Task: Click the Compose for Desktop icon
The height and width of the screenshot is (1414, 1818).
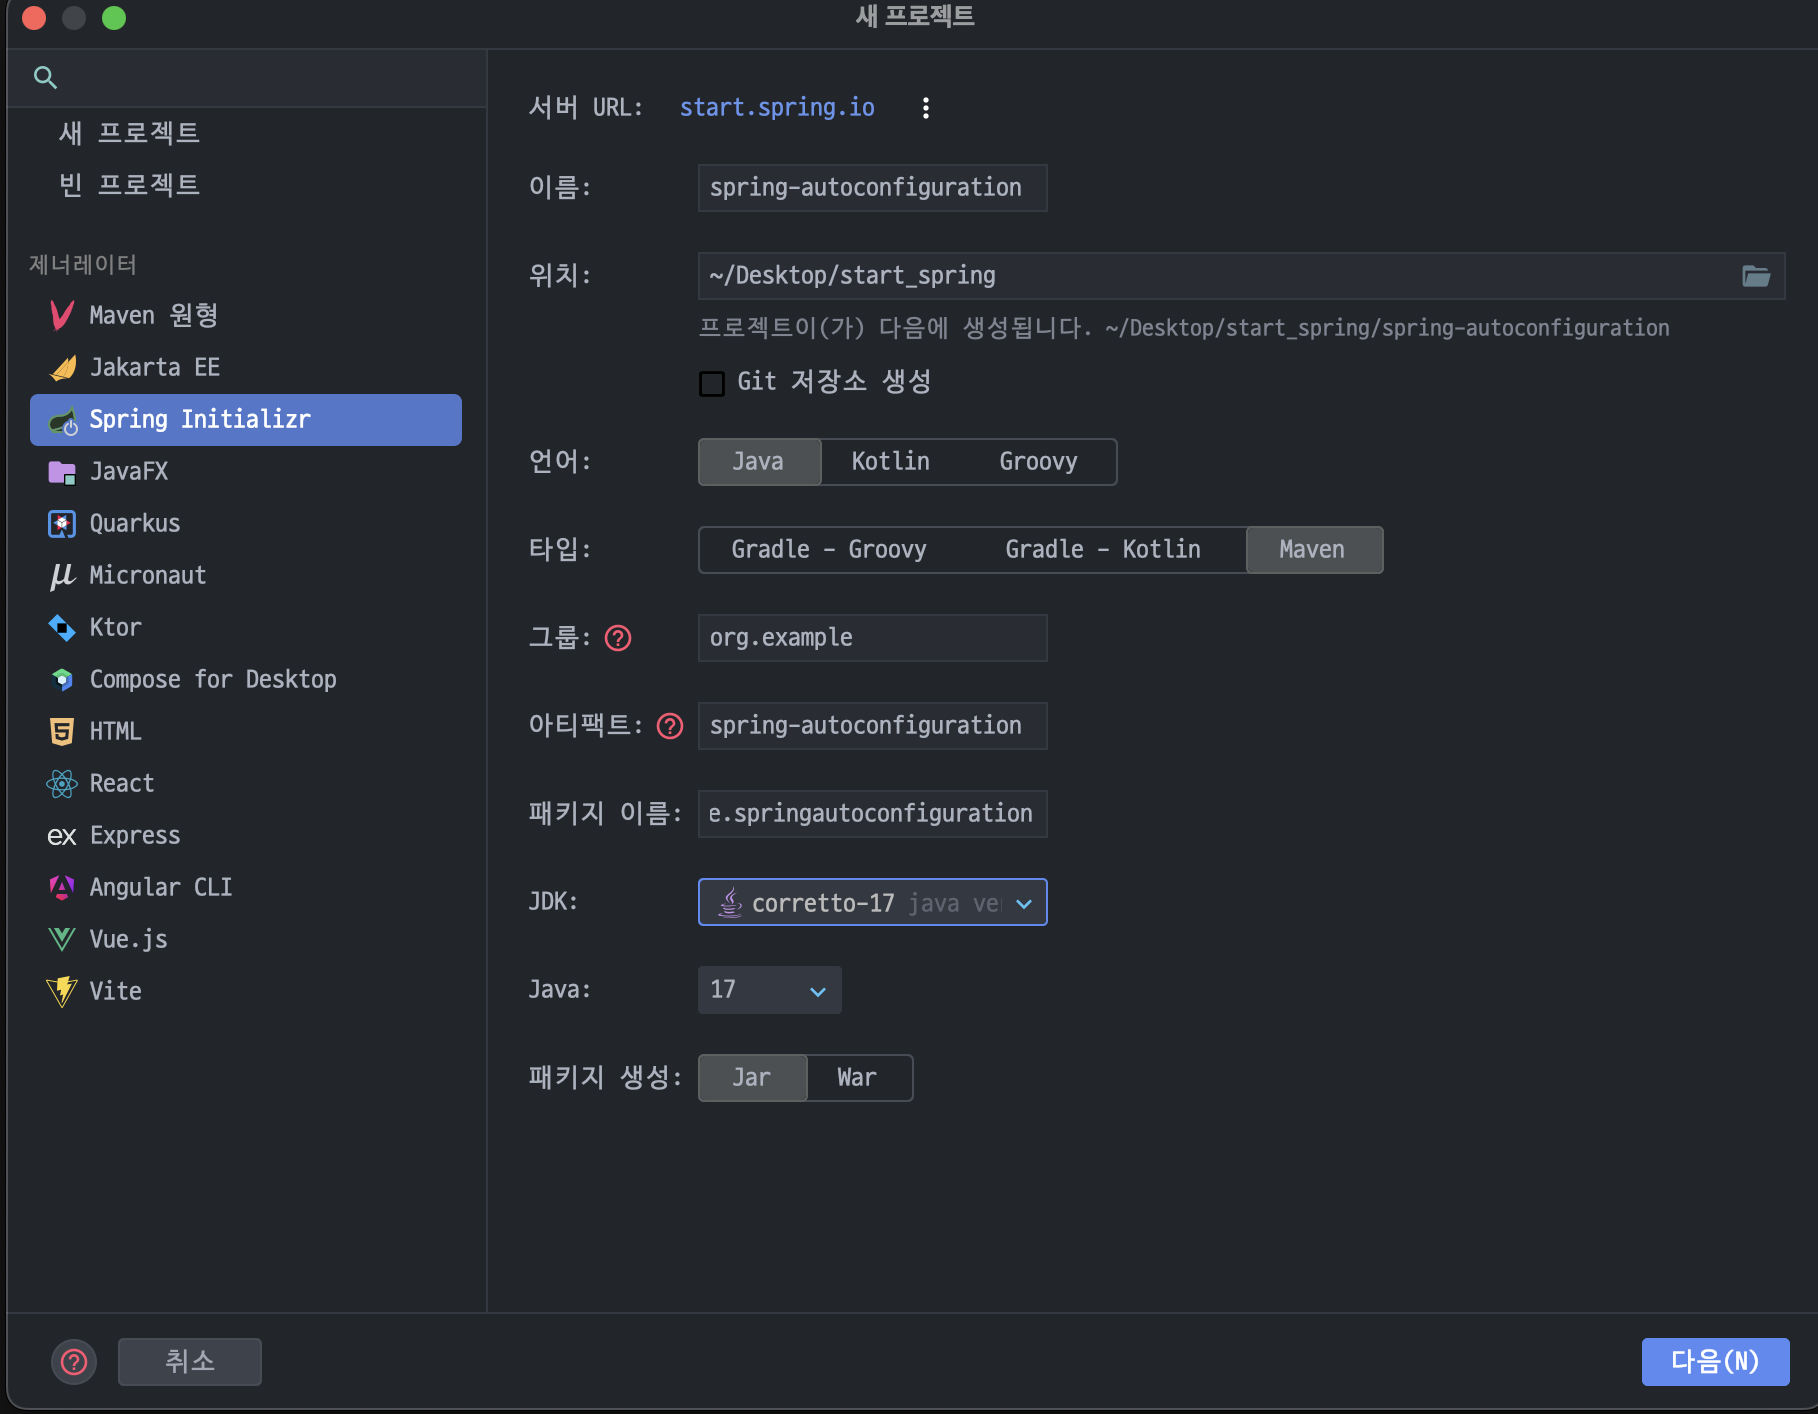Action: [x=62, y=680]
